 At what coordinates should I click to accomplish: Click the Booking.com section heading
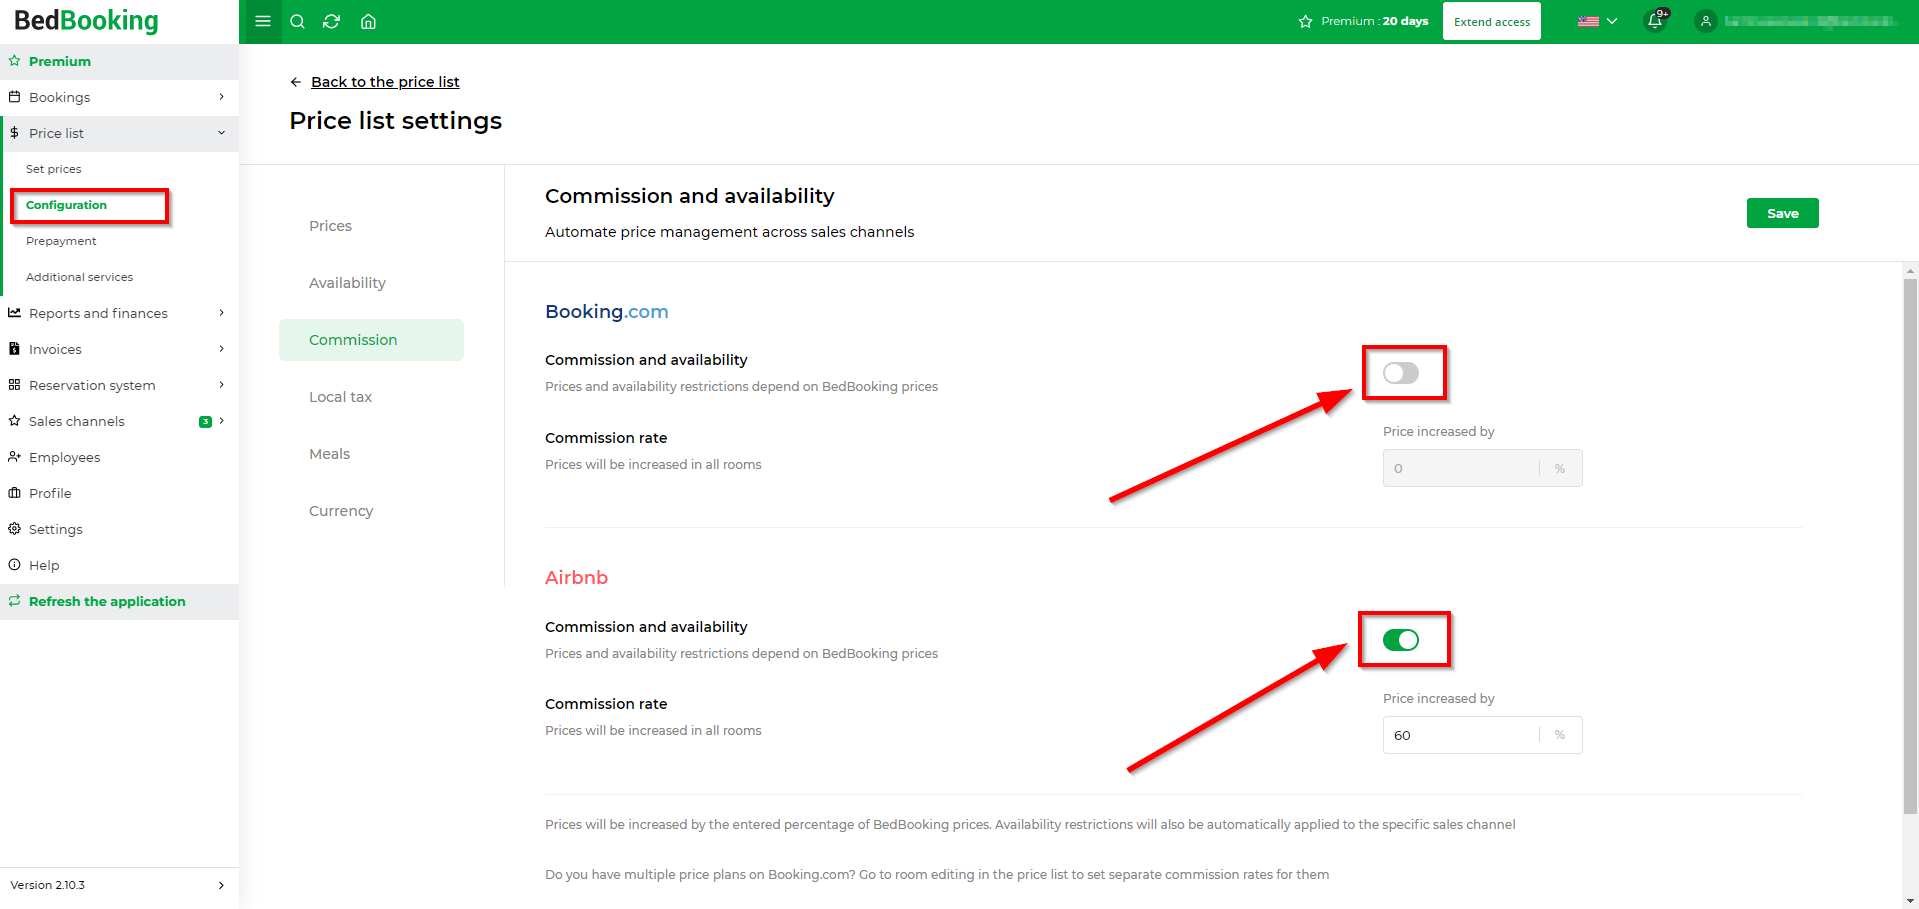point(606,312)
